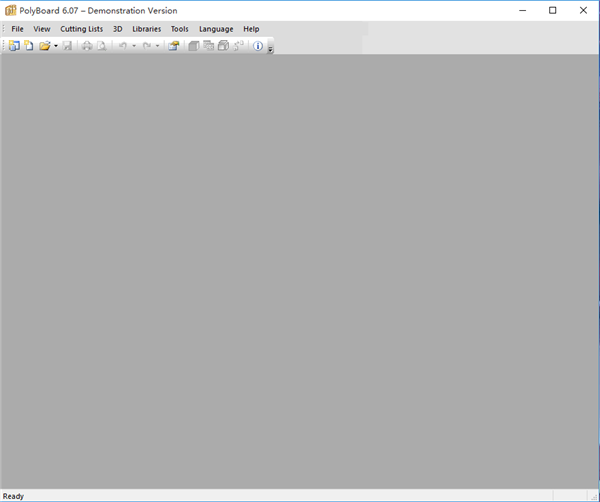
Task: Click the Print Preview magnifier icon
Action: click(x=101, y=46)
